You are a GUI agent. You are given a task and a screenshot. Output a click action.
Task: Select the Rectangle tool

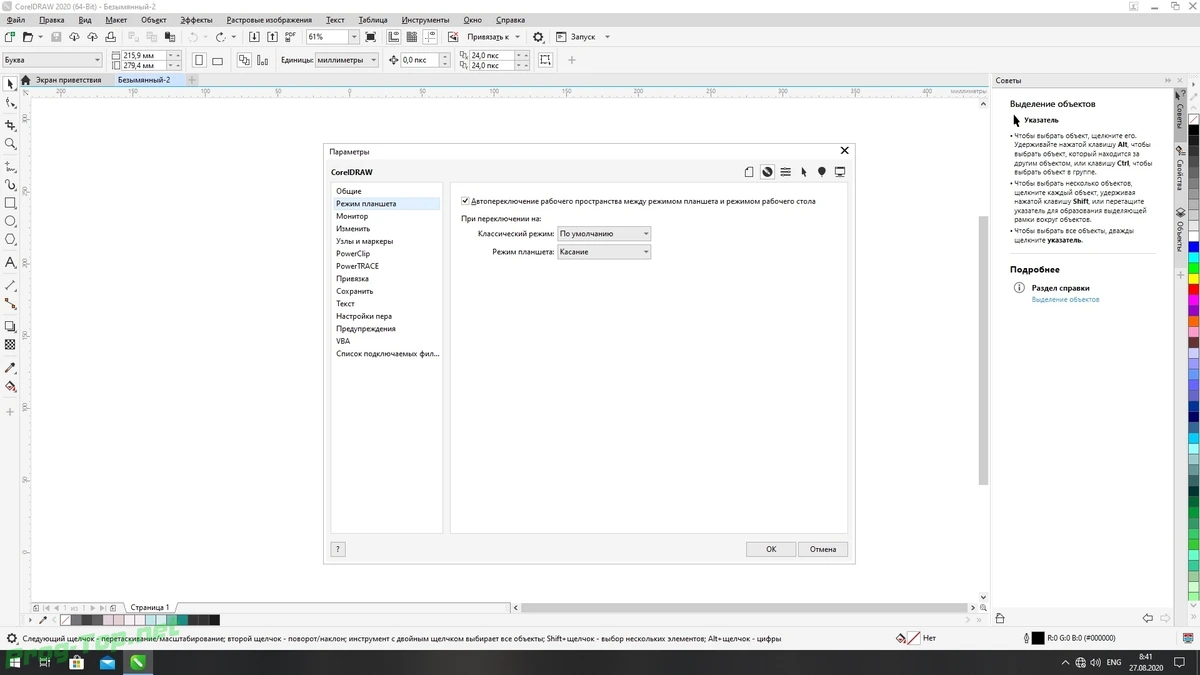coord(10,203)
